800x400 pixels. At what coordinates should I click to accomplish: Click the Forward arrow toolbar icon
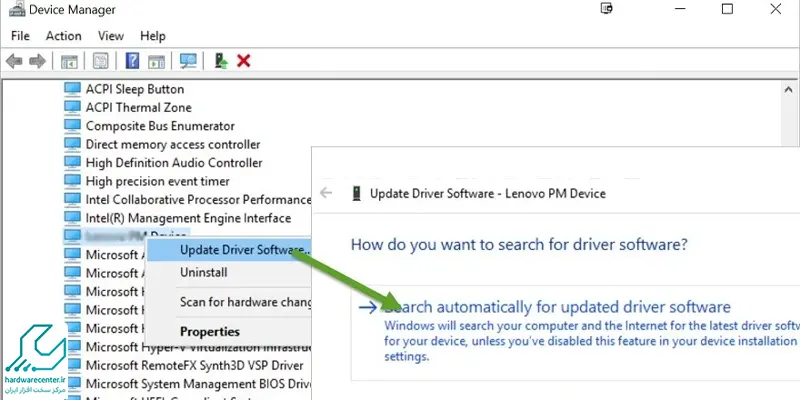(37, 61)
